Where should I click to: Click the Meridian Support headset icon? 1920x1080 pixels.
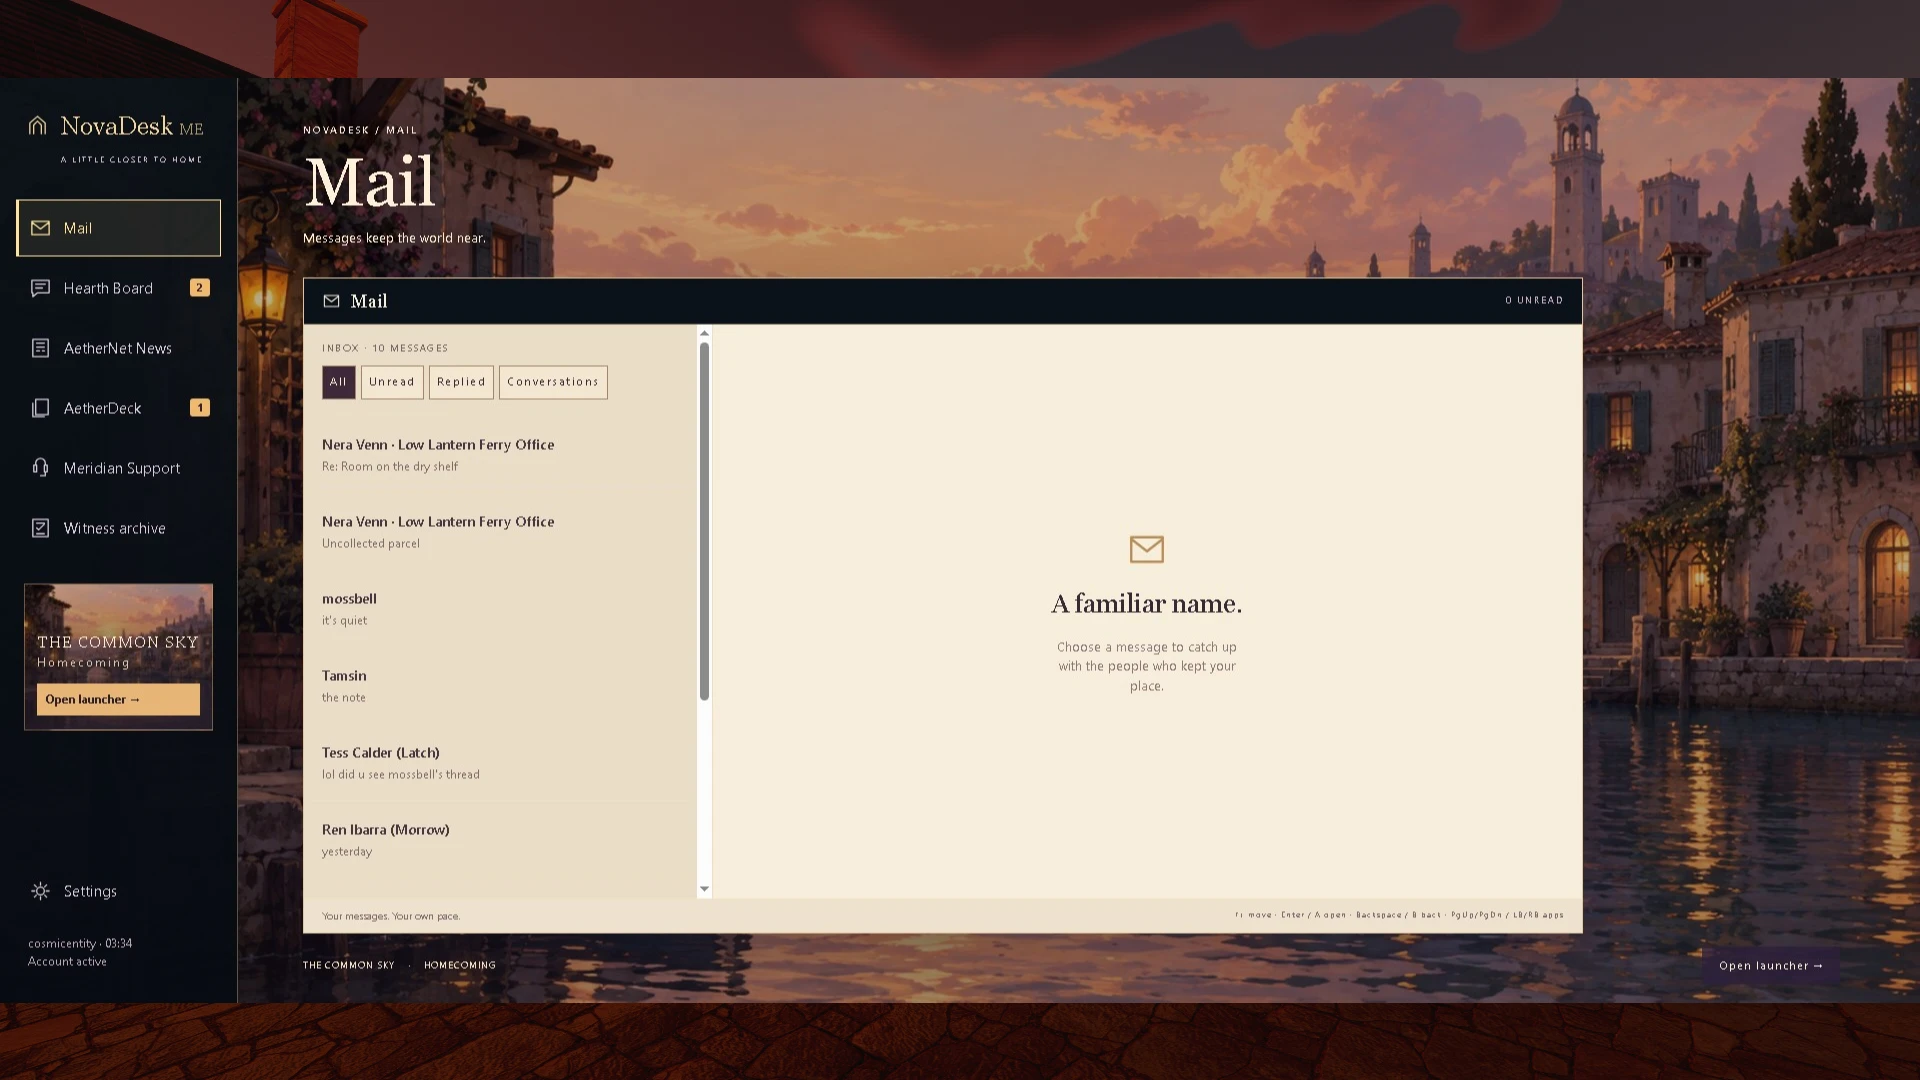(40, 468)
